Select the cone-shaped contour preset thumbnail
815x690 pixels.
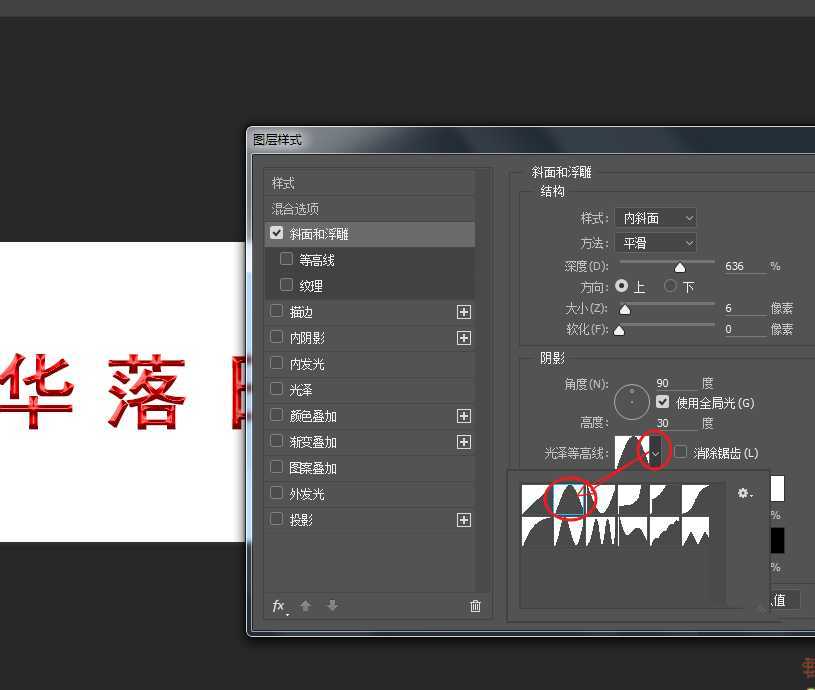click(x=569, y=499)
